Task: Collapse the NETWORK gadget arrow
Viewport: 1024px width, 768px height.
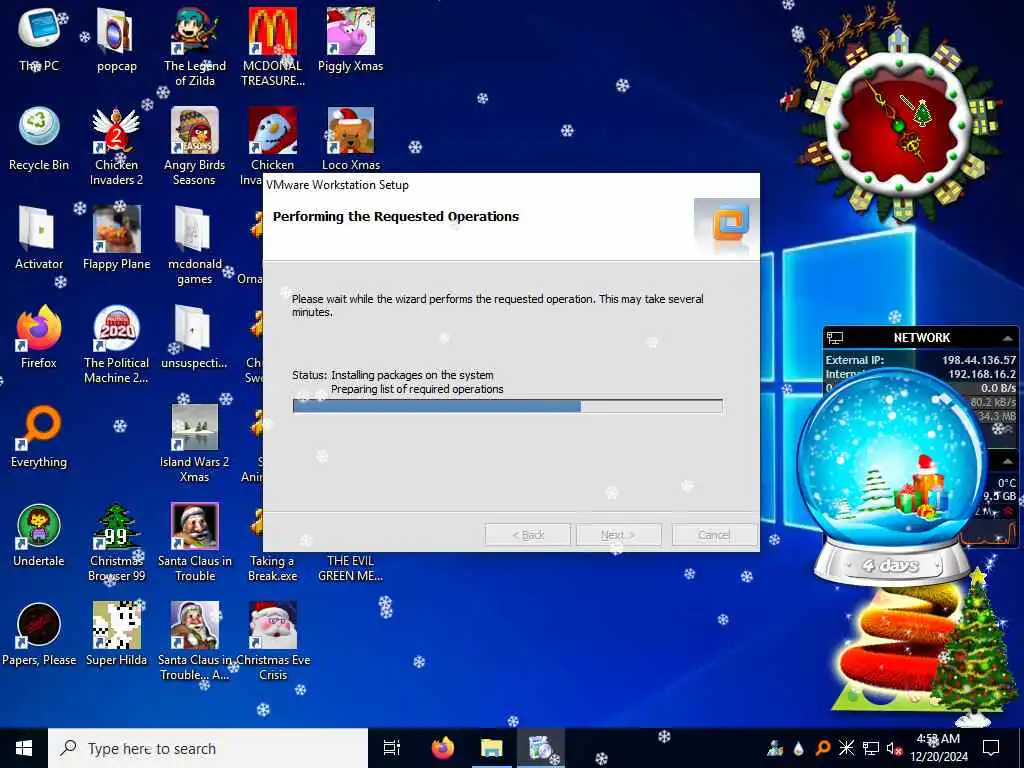Action: pos(1007,338)
